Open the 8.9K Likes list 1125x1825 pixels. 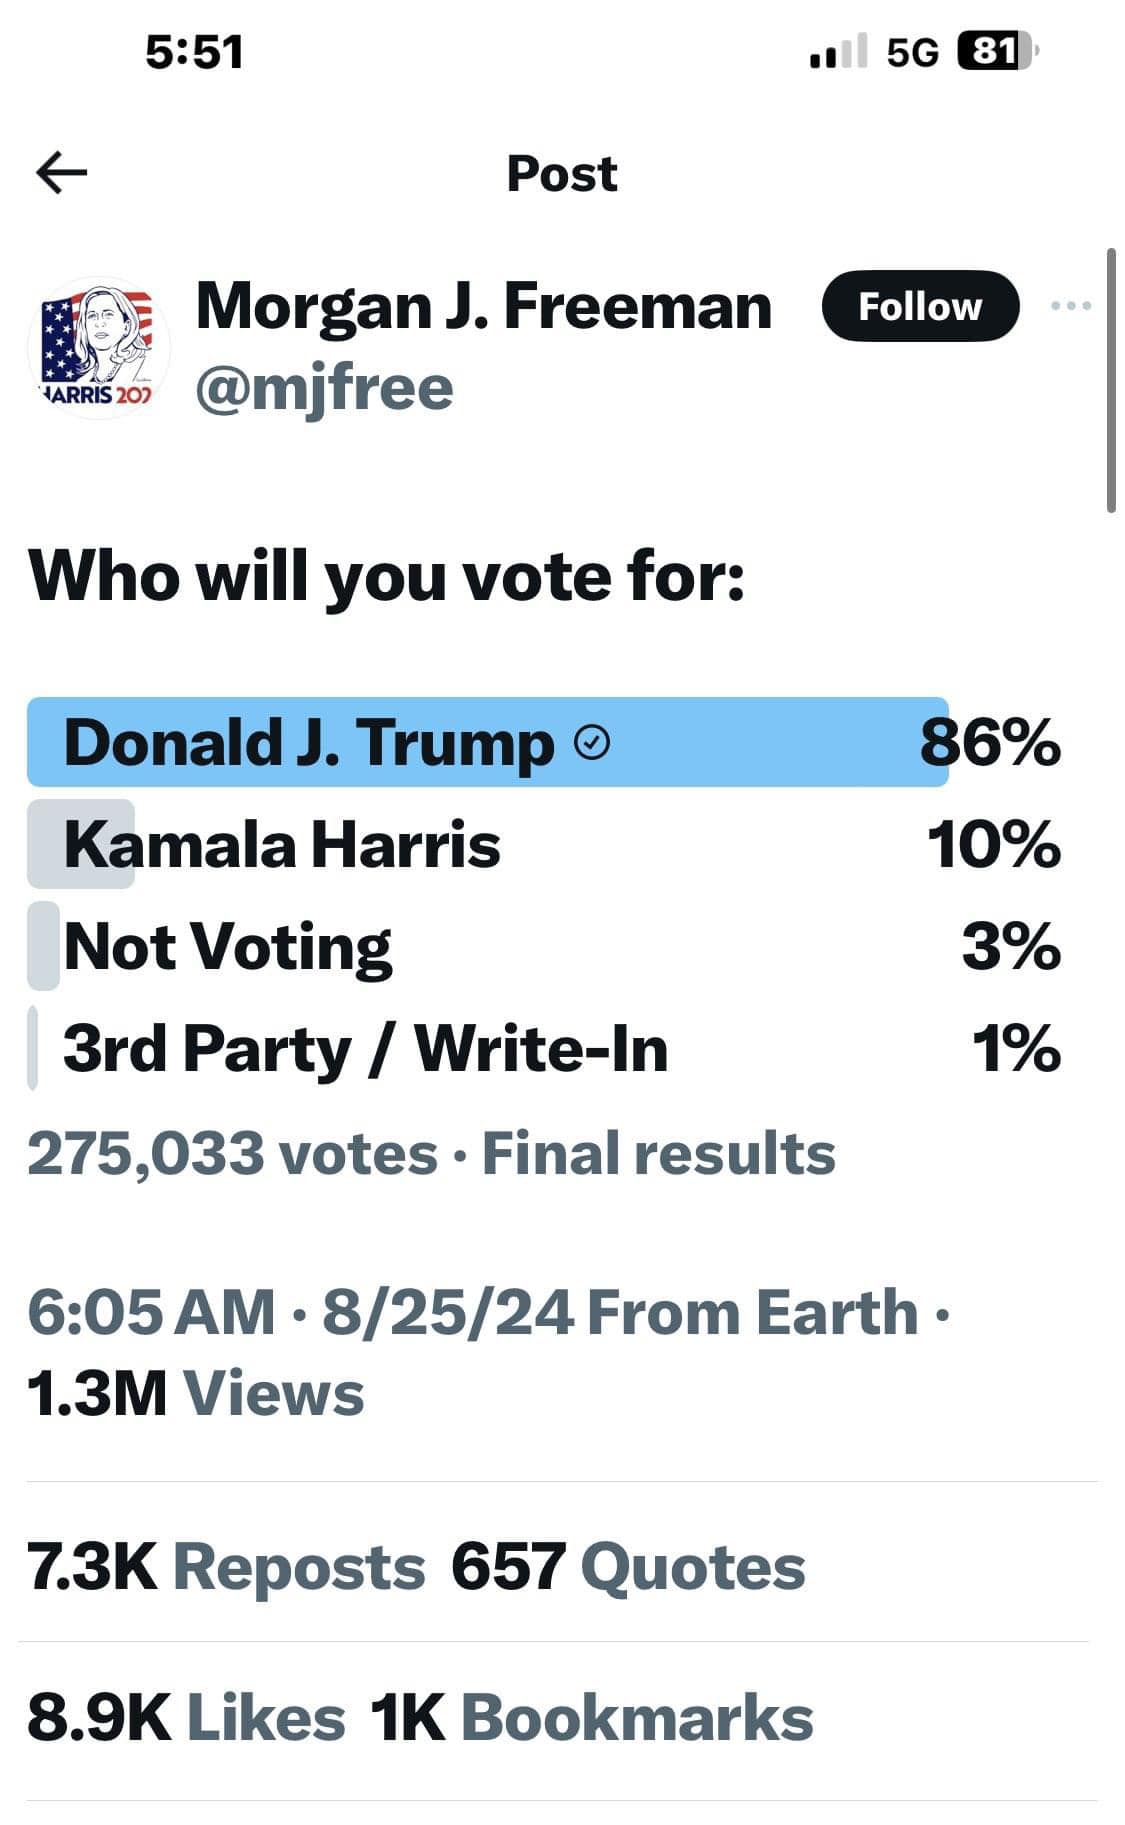click(x=186, y=1718)
